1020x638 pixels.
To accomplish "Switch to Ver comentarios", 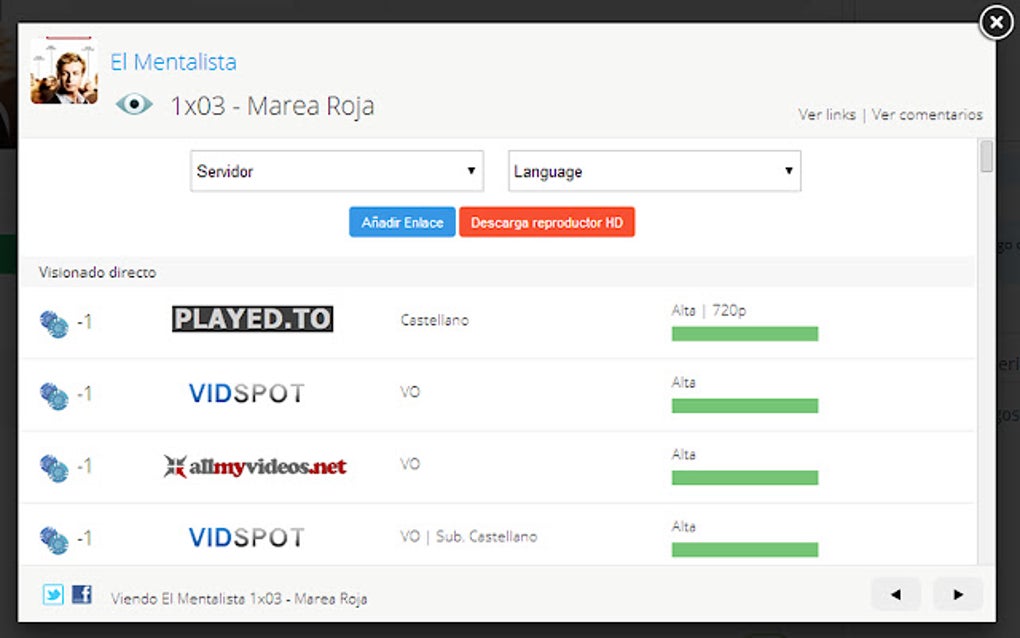I will point(927,114).
